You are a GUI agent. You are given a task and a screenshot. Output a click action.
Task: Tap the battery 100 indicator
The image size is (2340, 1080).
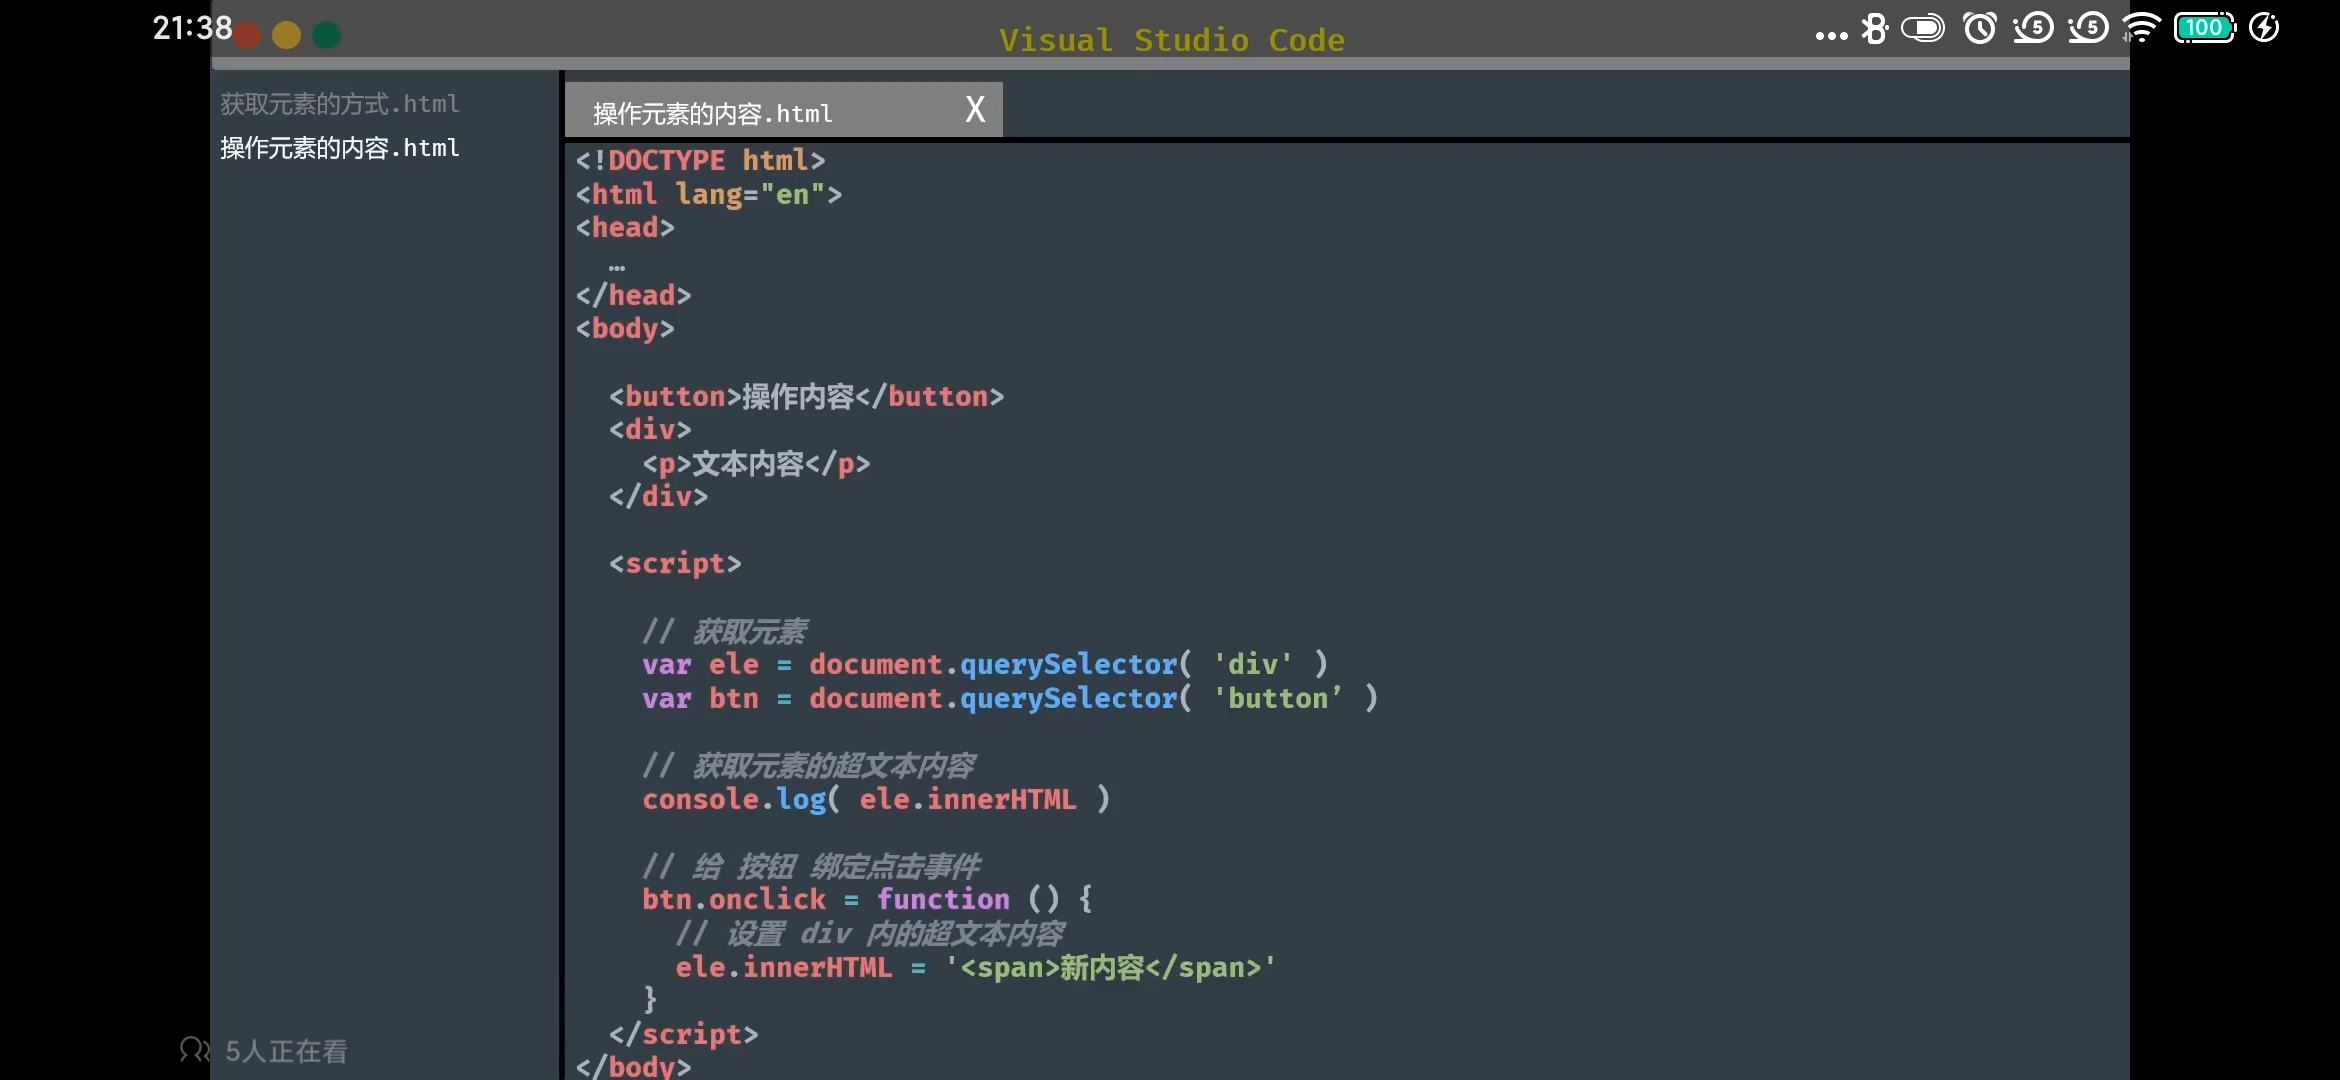pyautogui.click(x=2205, y=28)
